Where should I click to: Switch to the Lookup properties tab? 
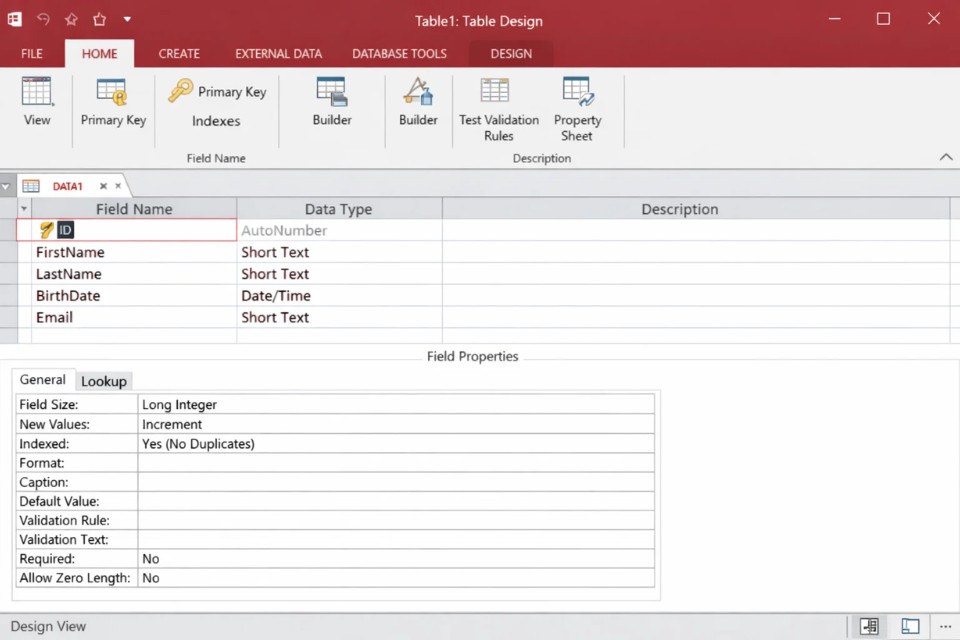click(104, 381)
